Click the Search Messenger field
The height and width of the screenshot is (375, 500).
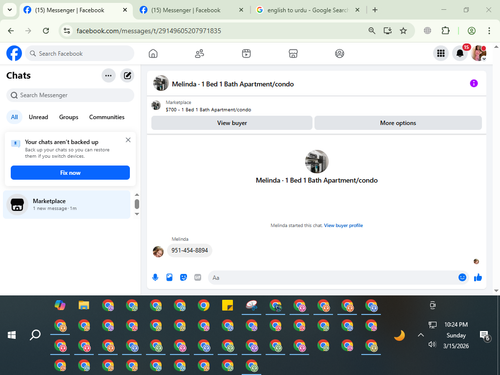tap(70, 95)
